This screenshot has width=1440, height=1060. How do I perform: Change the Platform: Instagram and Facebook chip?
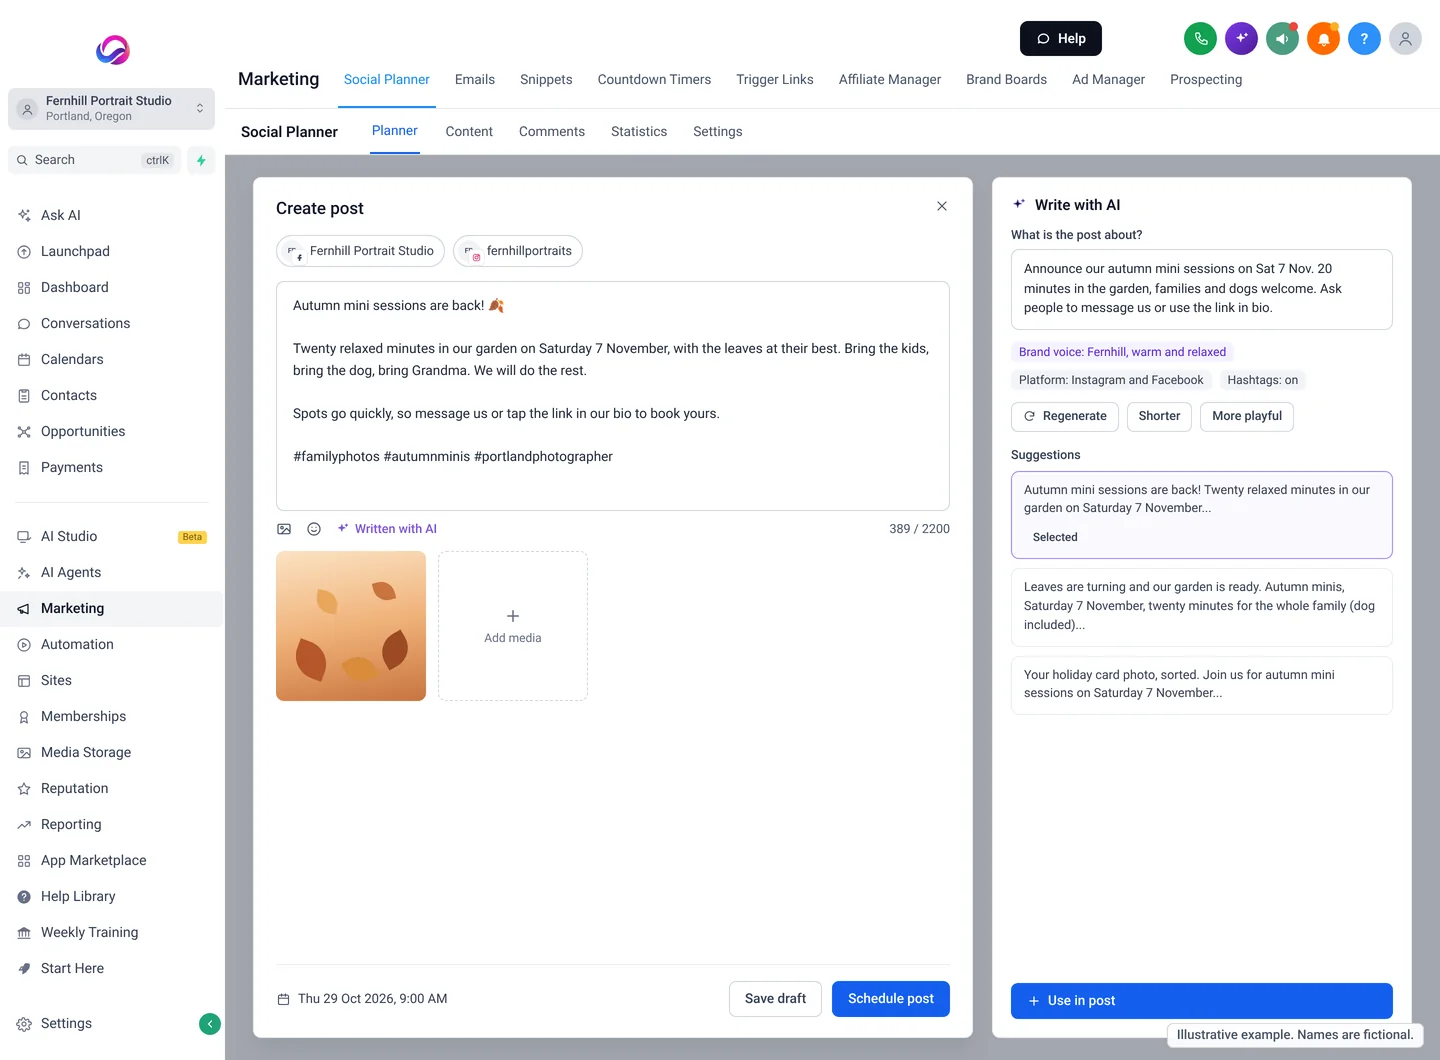point(1111,380)
